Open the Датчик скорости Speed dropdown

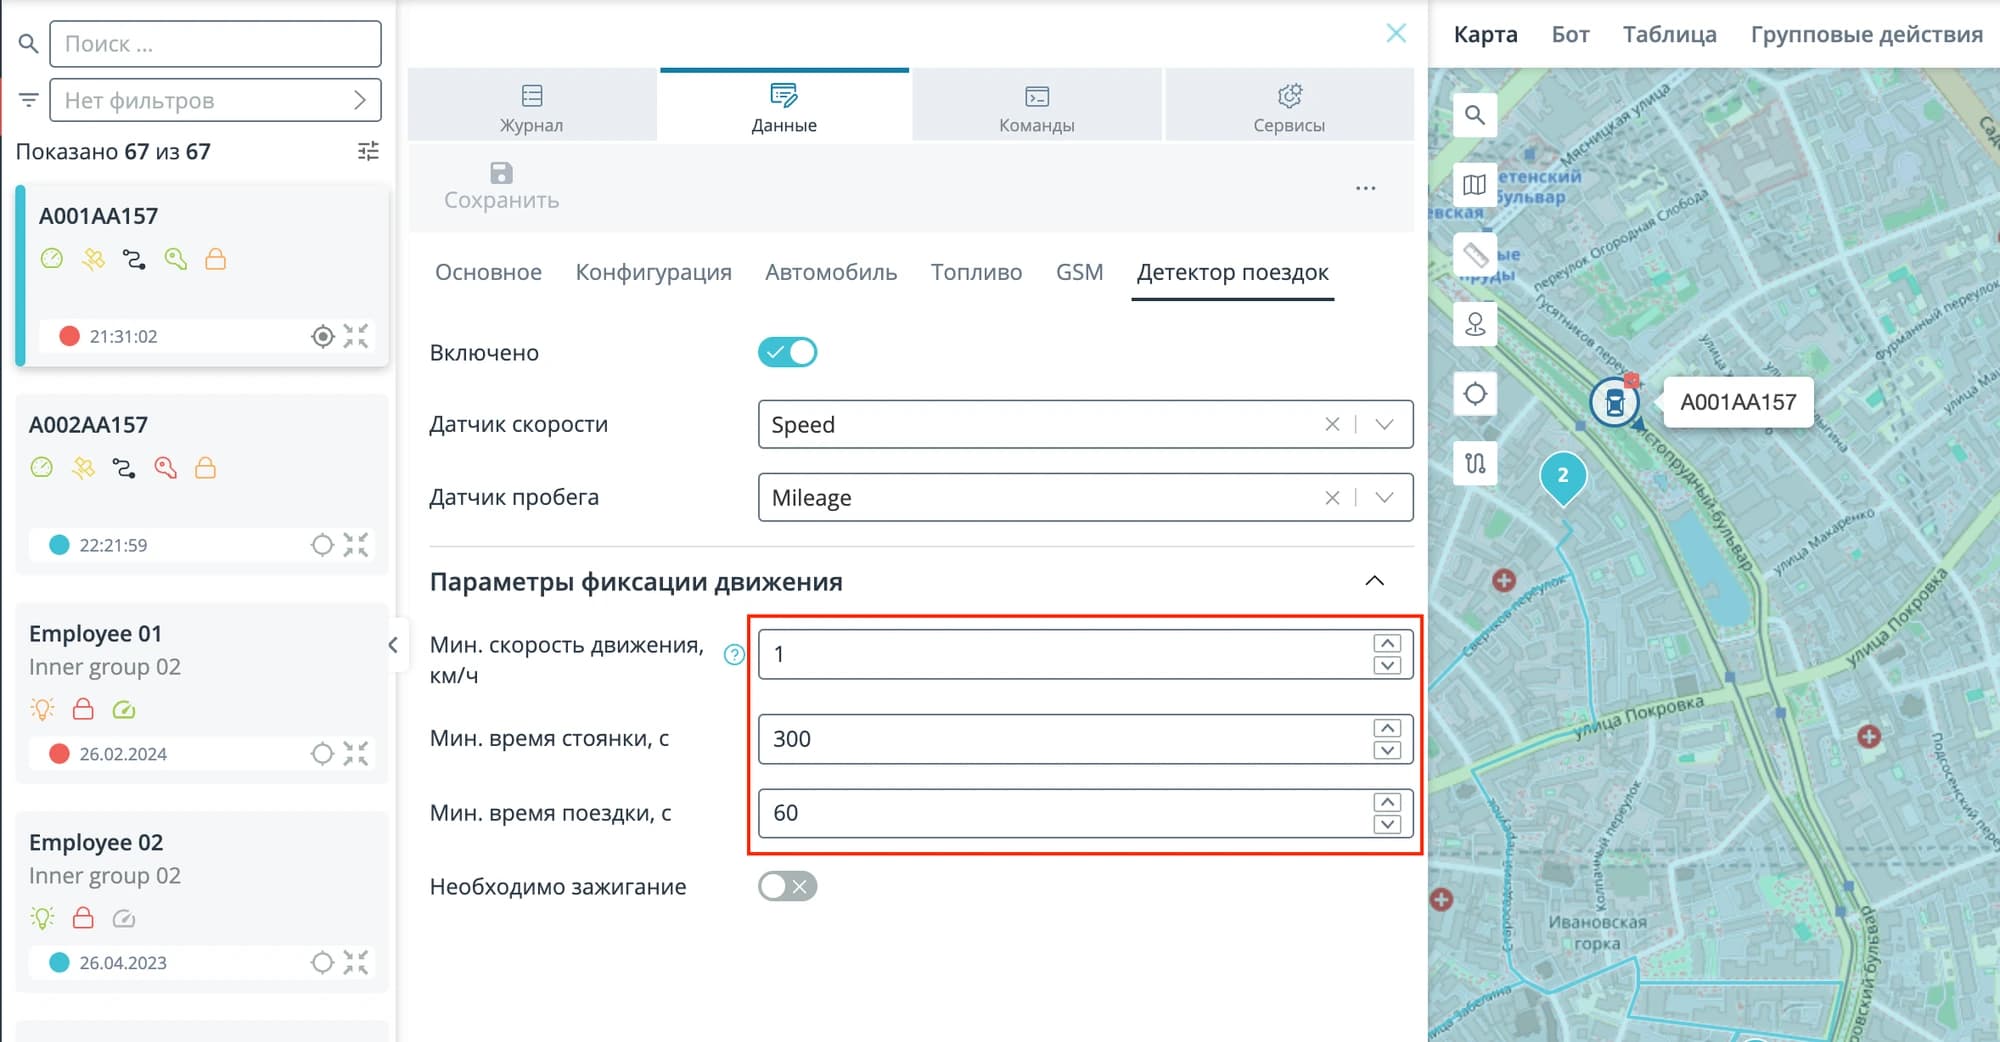pos(1085,424)
